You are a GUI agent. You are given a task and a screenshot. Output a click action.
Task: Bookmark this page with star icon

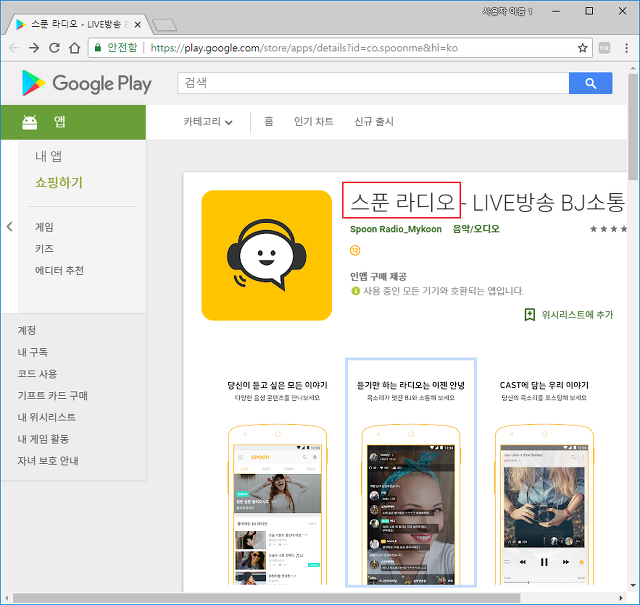tap(582, 48)
